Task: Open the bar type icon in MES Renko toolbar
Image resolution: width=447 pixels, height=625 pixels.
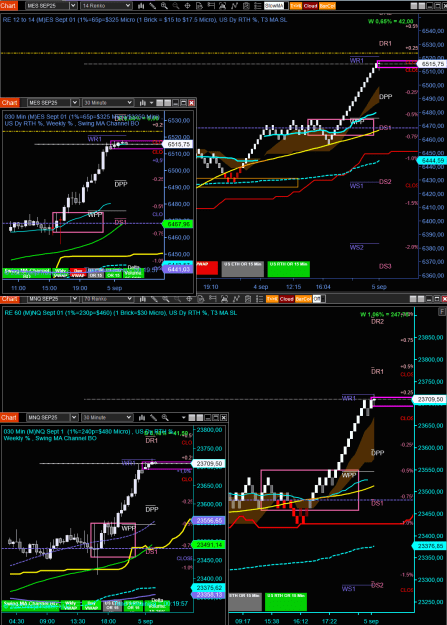Action: pyautogui.click(x=141, y=6)
